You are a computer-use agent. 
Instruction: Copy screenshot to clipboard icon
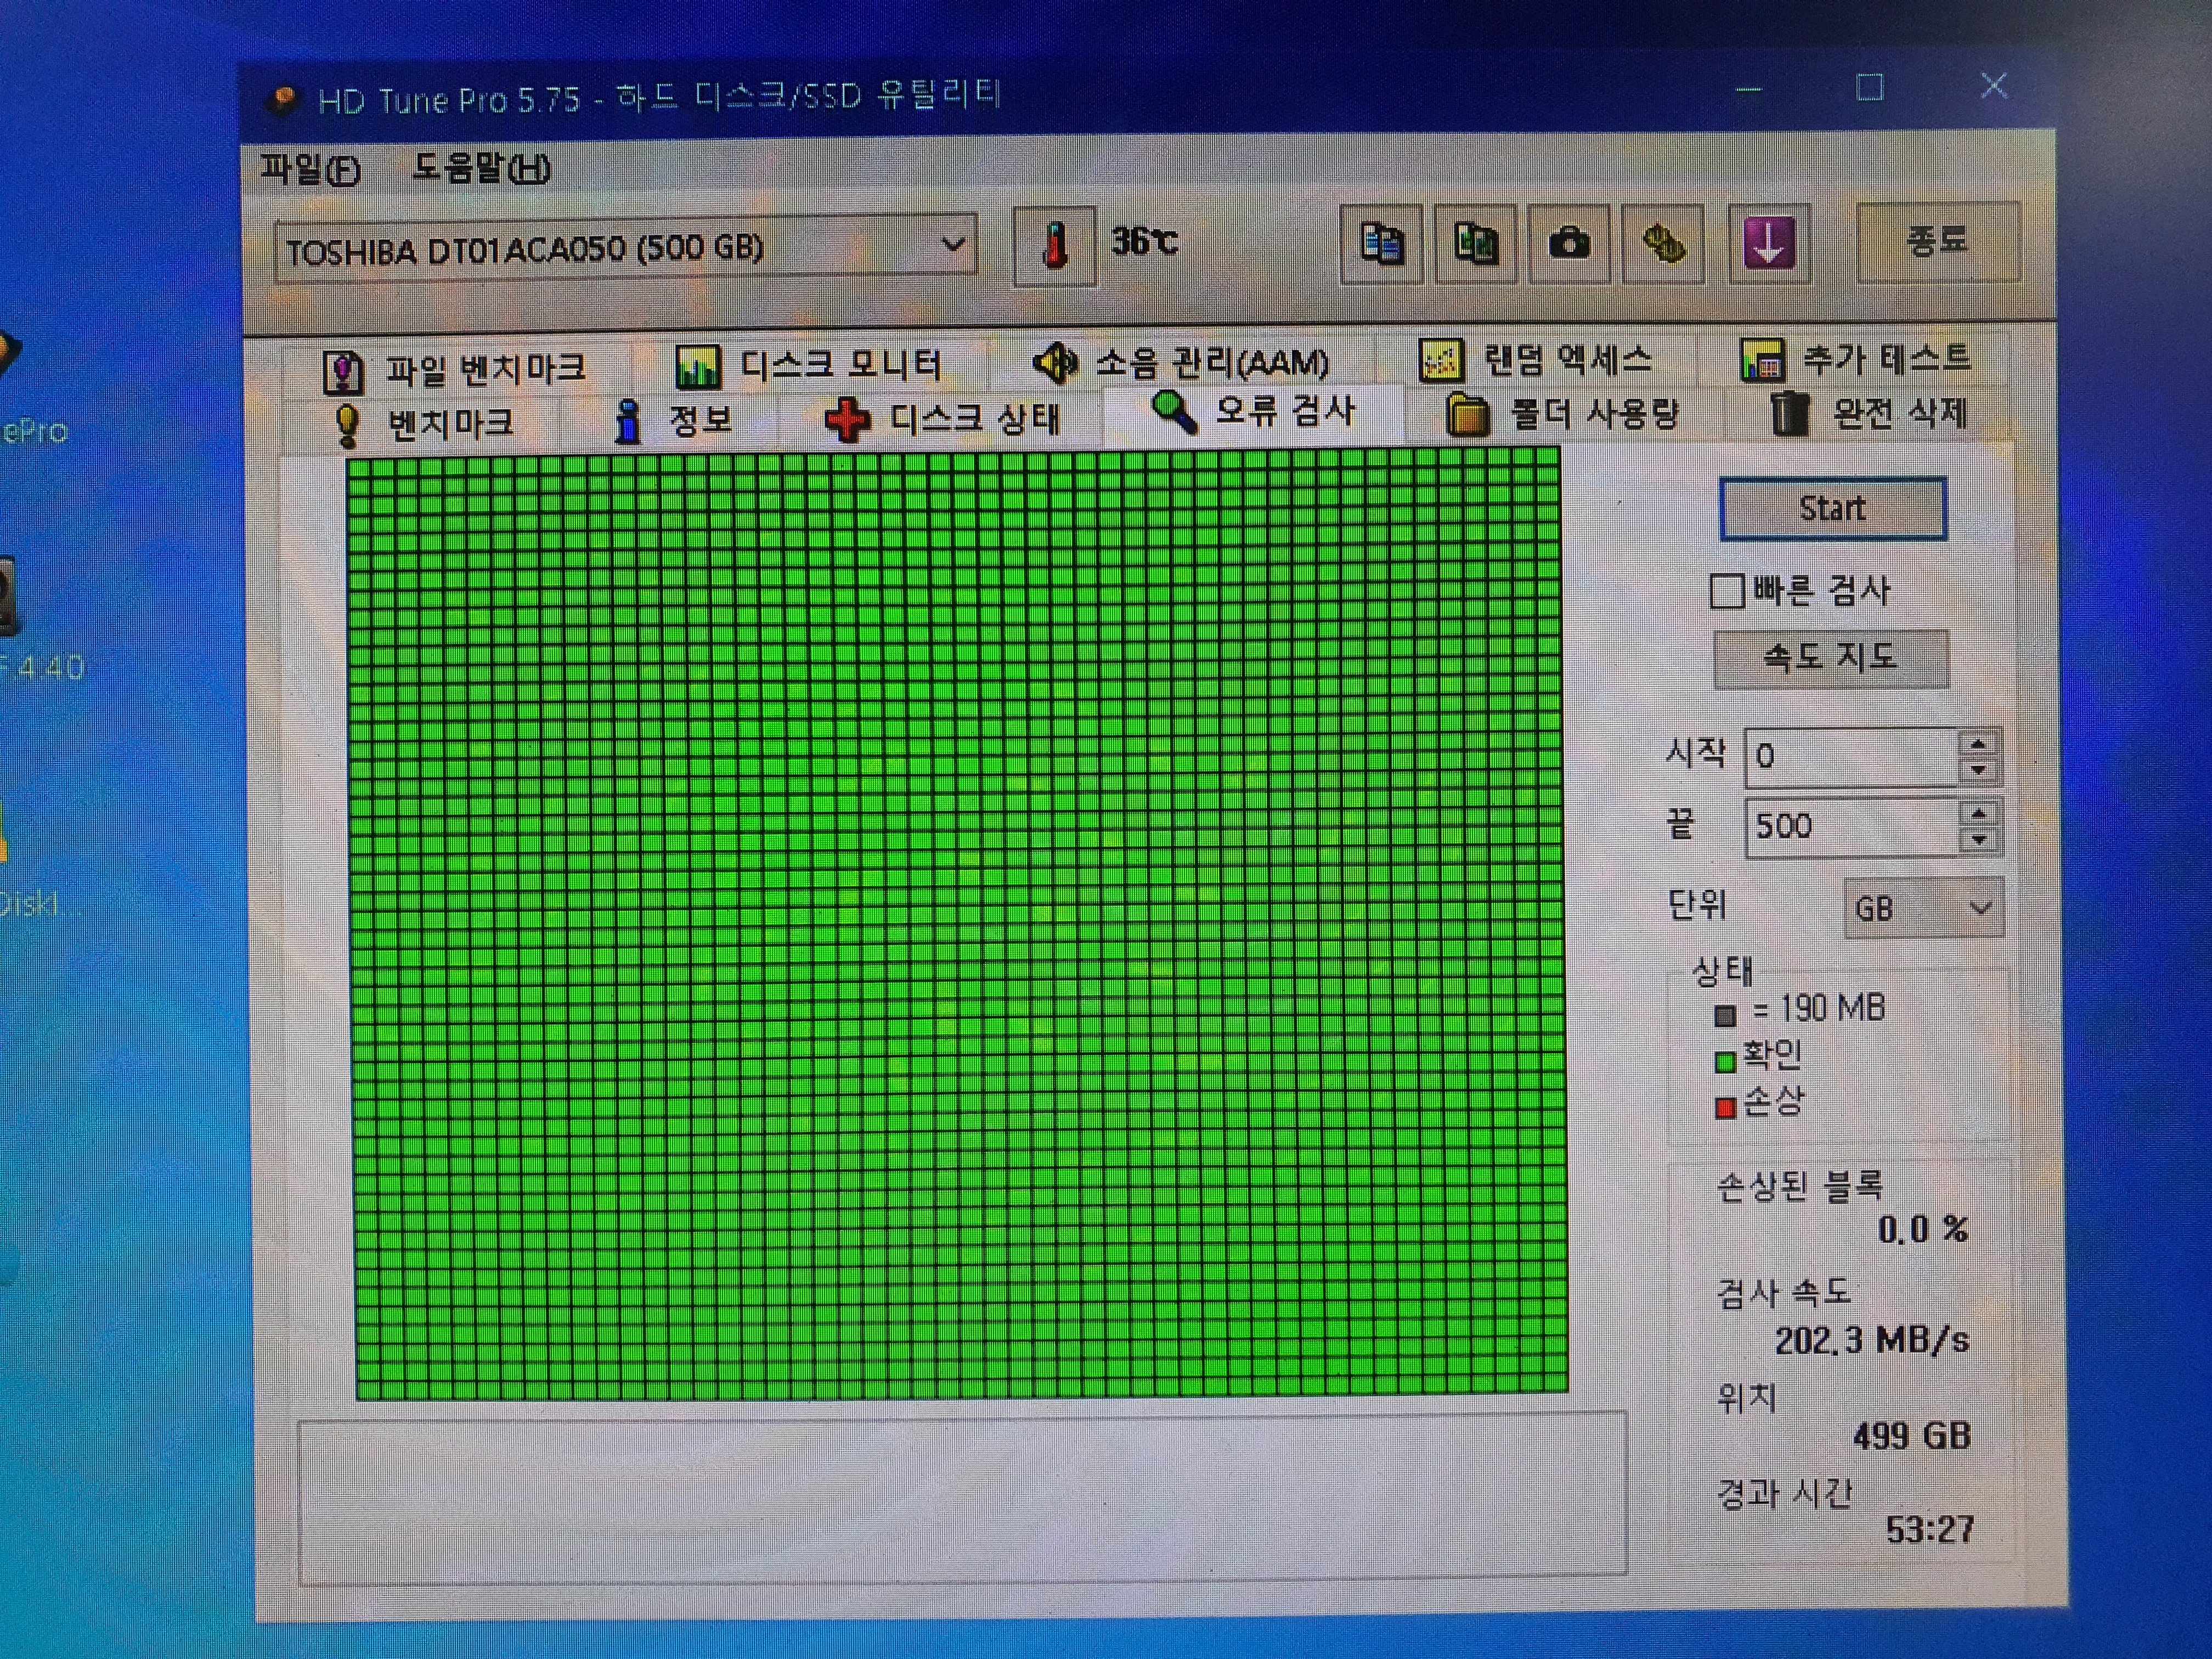[1475, 244]
